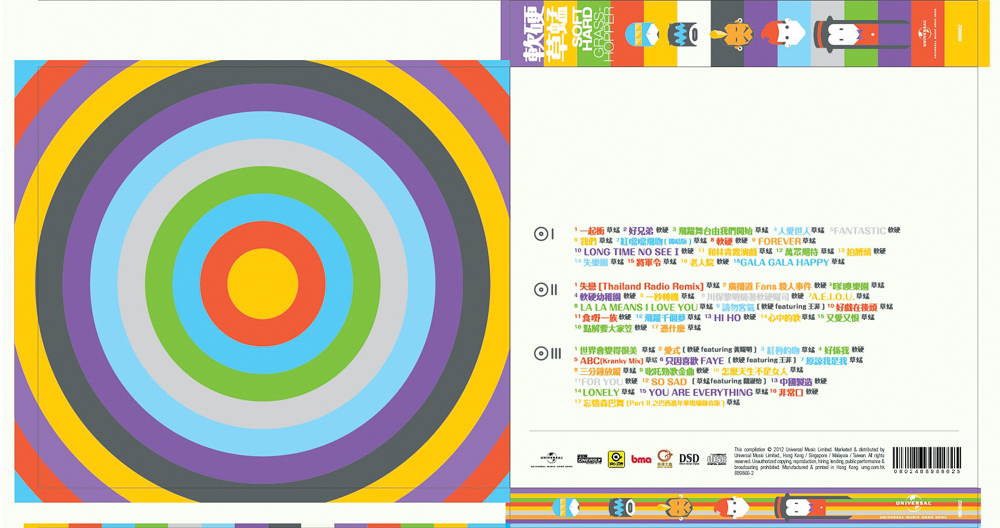The height and width of the screenshot is (528, 1000).
Task: Click track 廣播道 Fans 殺人事件
Action: pyautogui.click(x=770, y=286)
